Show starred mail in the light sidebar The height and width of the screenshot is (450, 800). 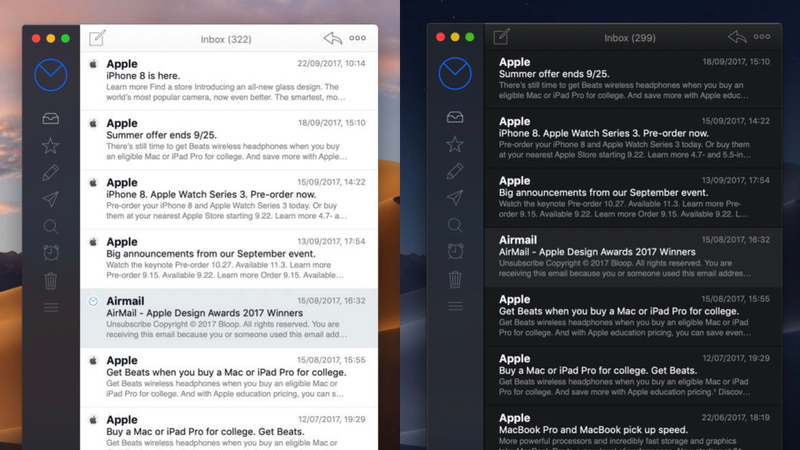pos(51,146)
